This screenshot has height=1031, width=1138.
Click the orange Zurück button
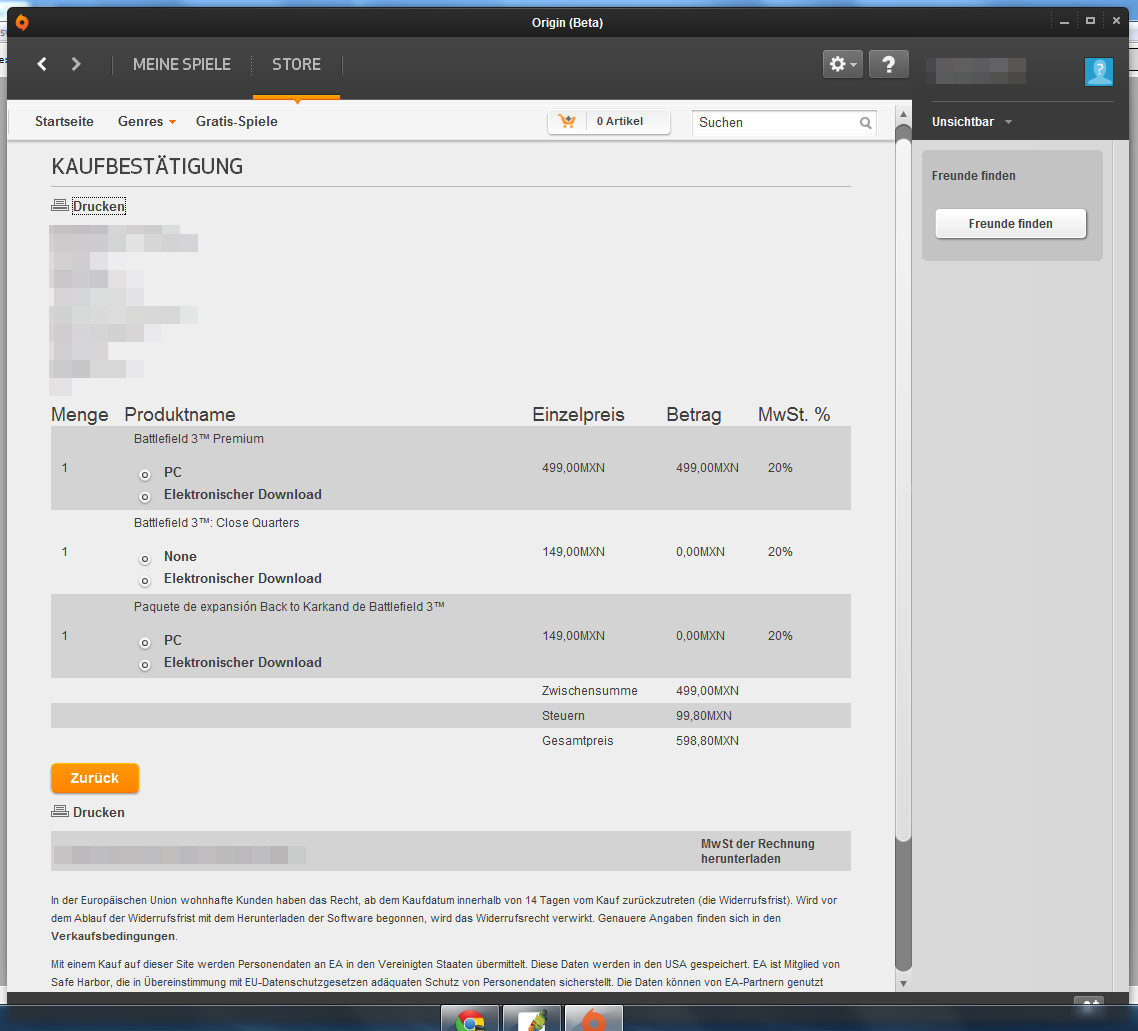[94, 778]
